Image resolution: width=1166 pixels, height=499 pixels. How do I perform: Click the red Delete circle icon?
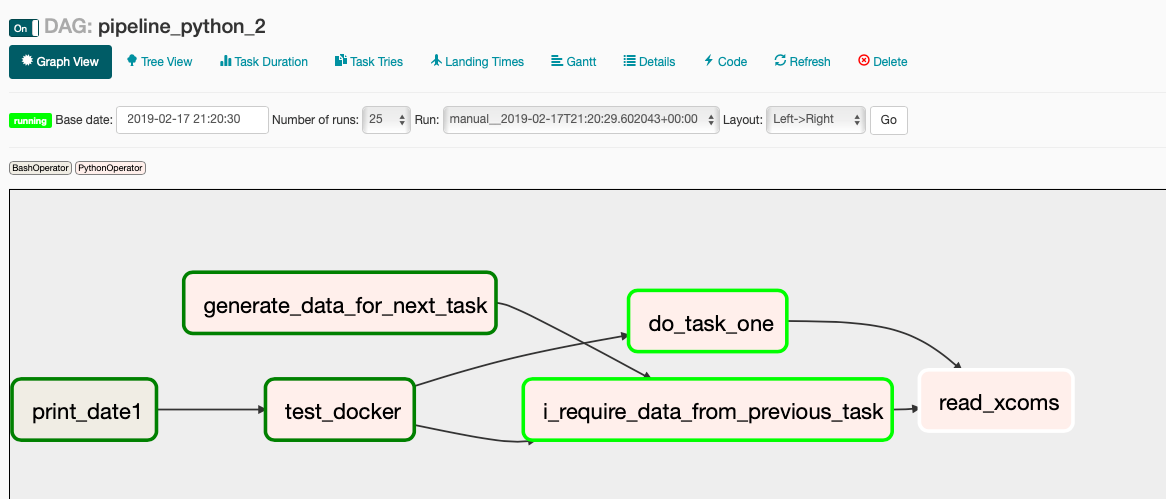[864, 61]
